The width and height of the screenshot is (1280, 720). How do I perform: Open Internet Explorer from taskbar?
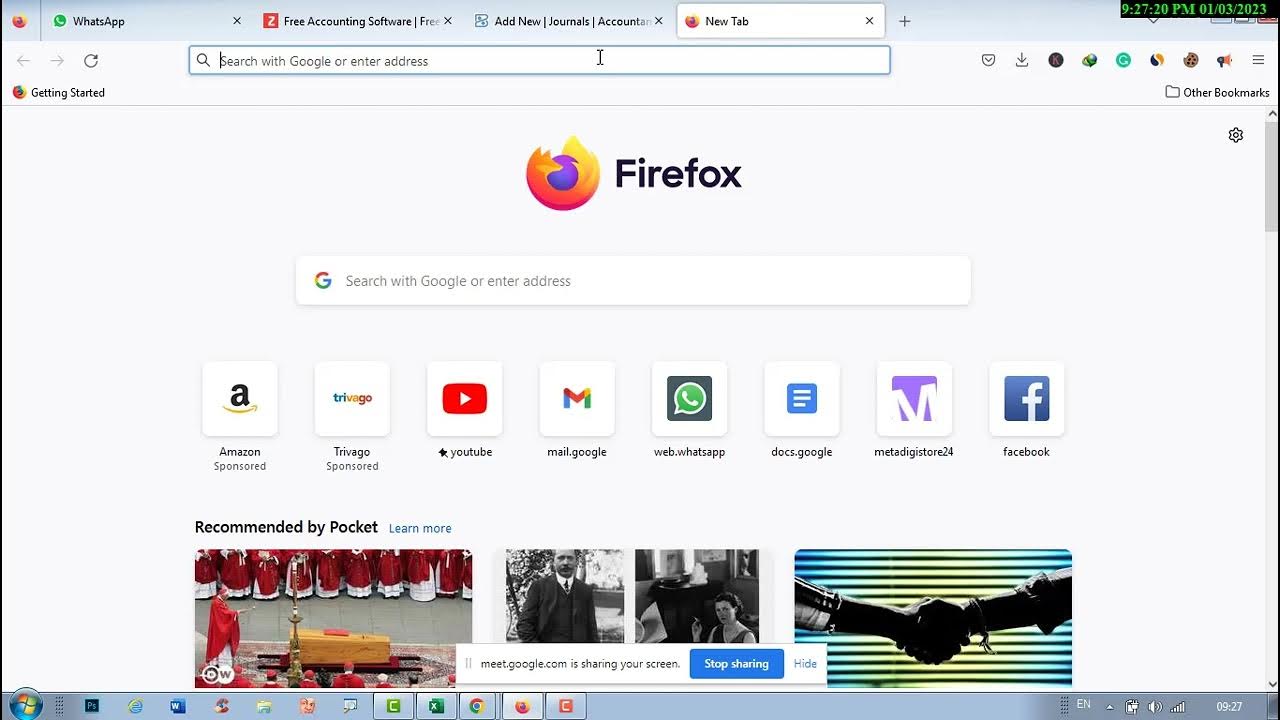pos(135,706)
